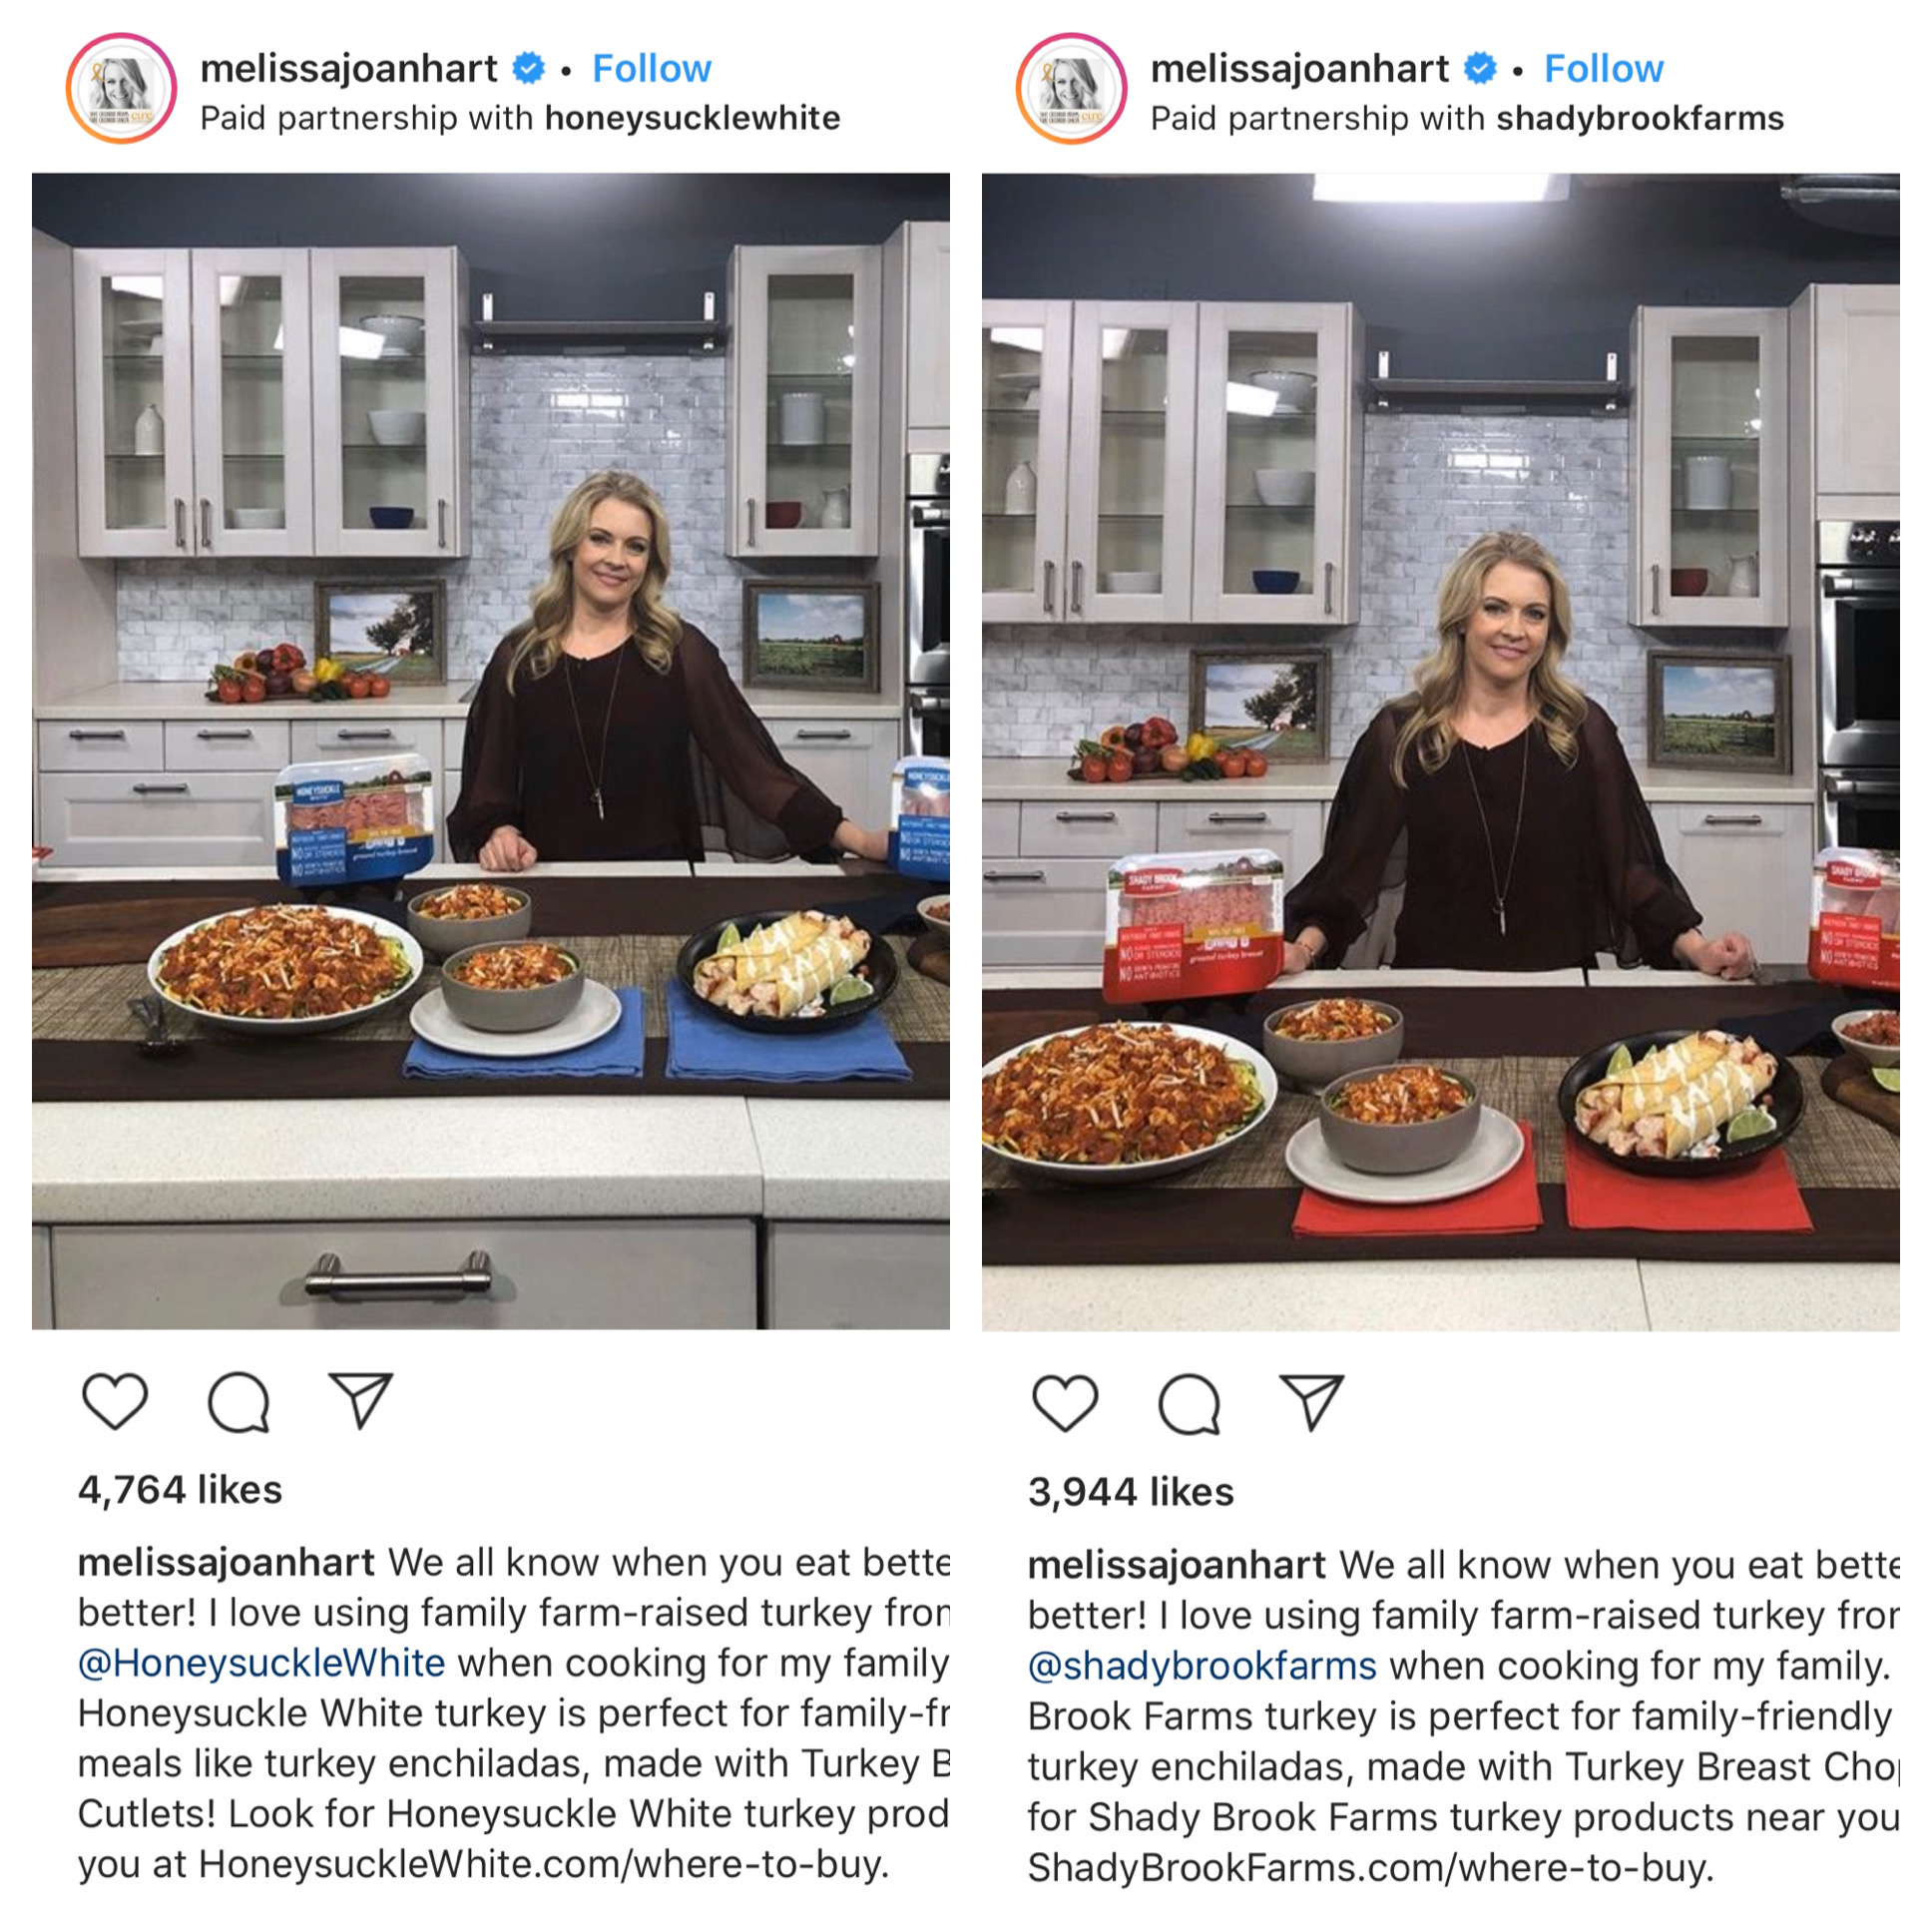Follow melissajoanhart from the right post
This screenshot has height=1932, width=1932.
[x=1603, y=68]
